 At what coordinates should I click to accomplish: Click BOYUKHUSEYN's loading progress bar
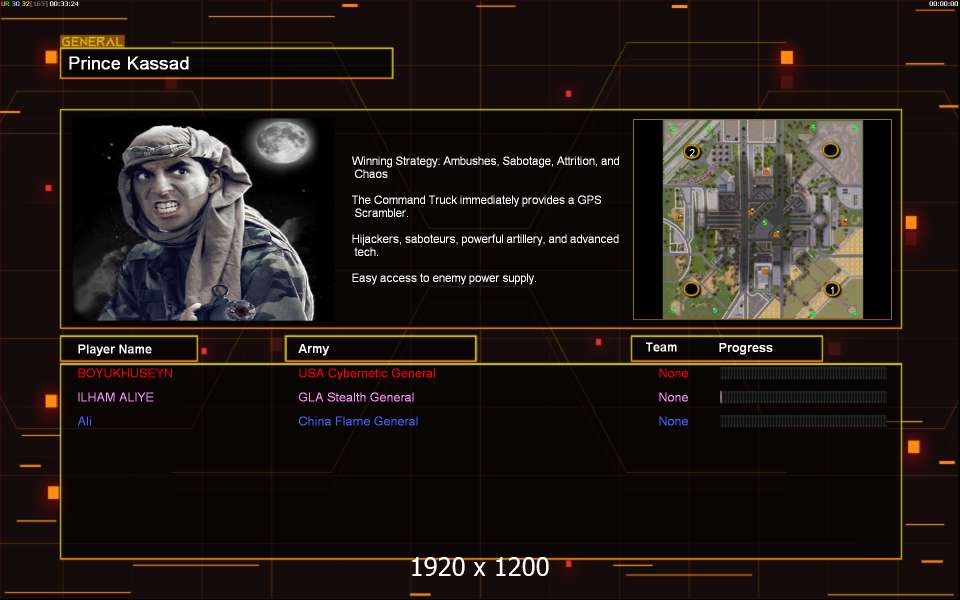tap(803, 373)
